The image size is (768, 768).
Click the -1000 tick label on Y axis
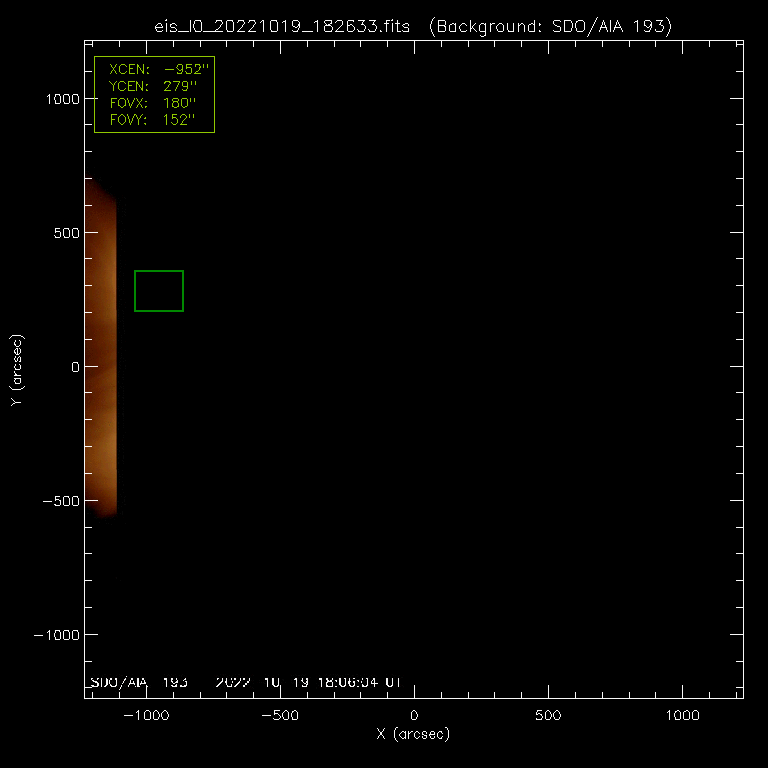click(57, 635)
